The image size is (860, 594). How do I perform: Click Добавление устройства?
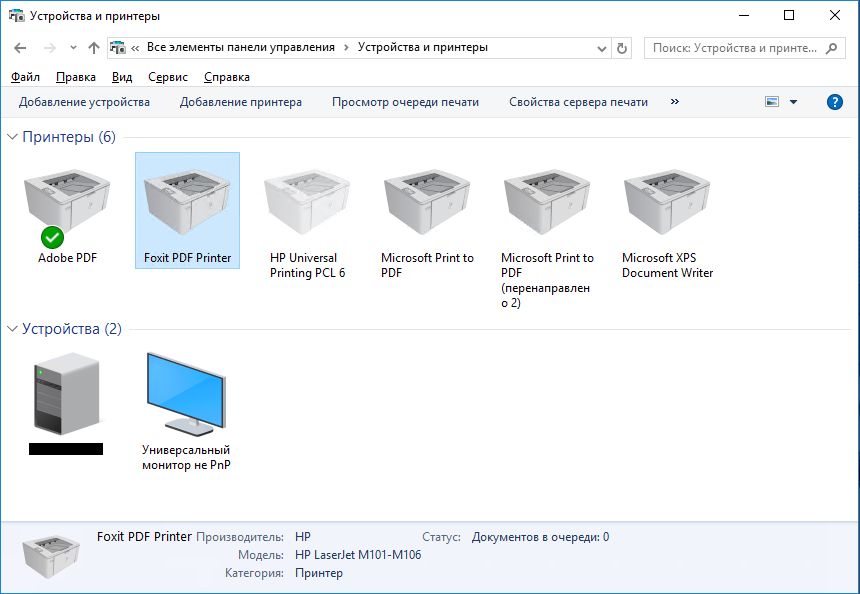84,102
